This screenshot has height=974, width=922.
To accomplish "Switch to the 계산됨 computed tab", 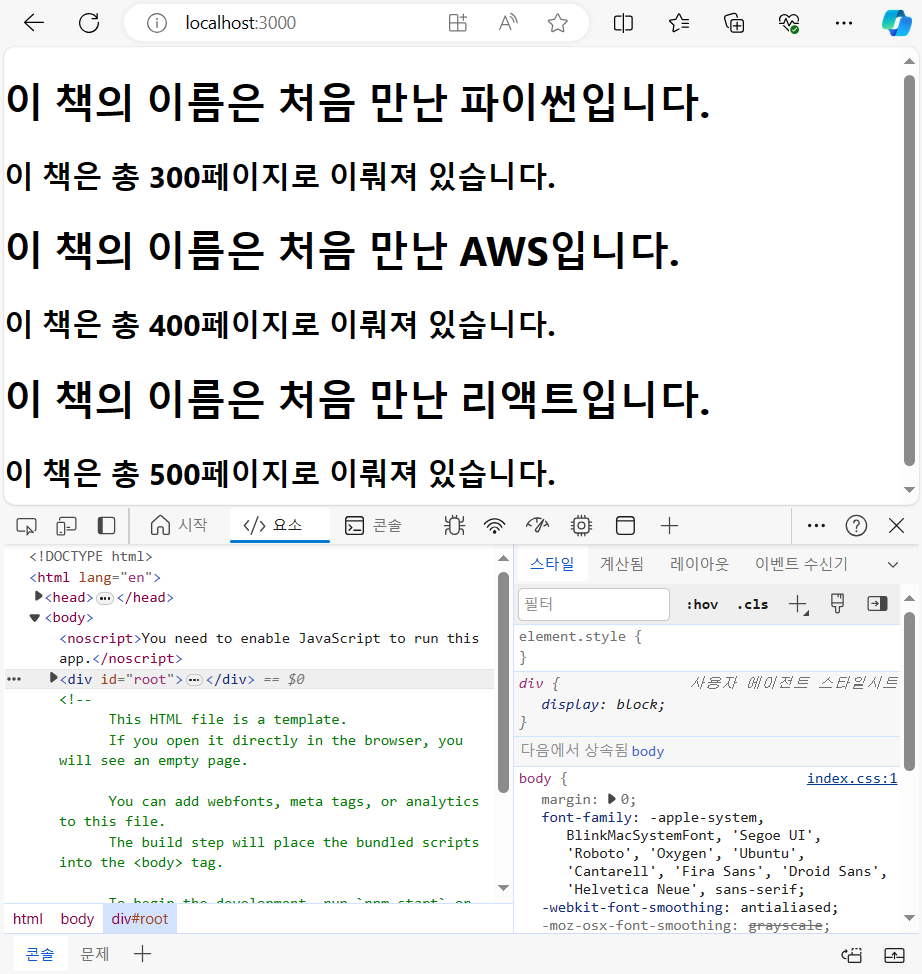I will [621, 564].
